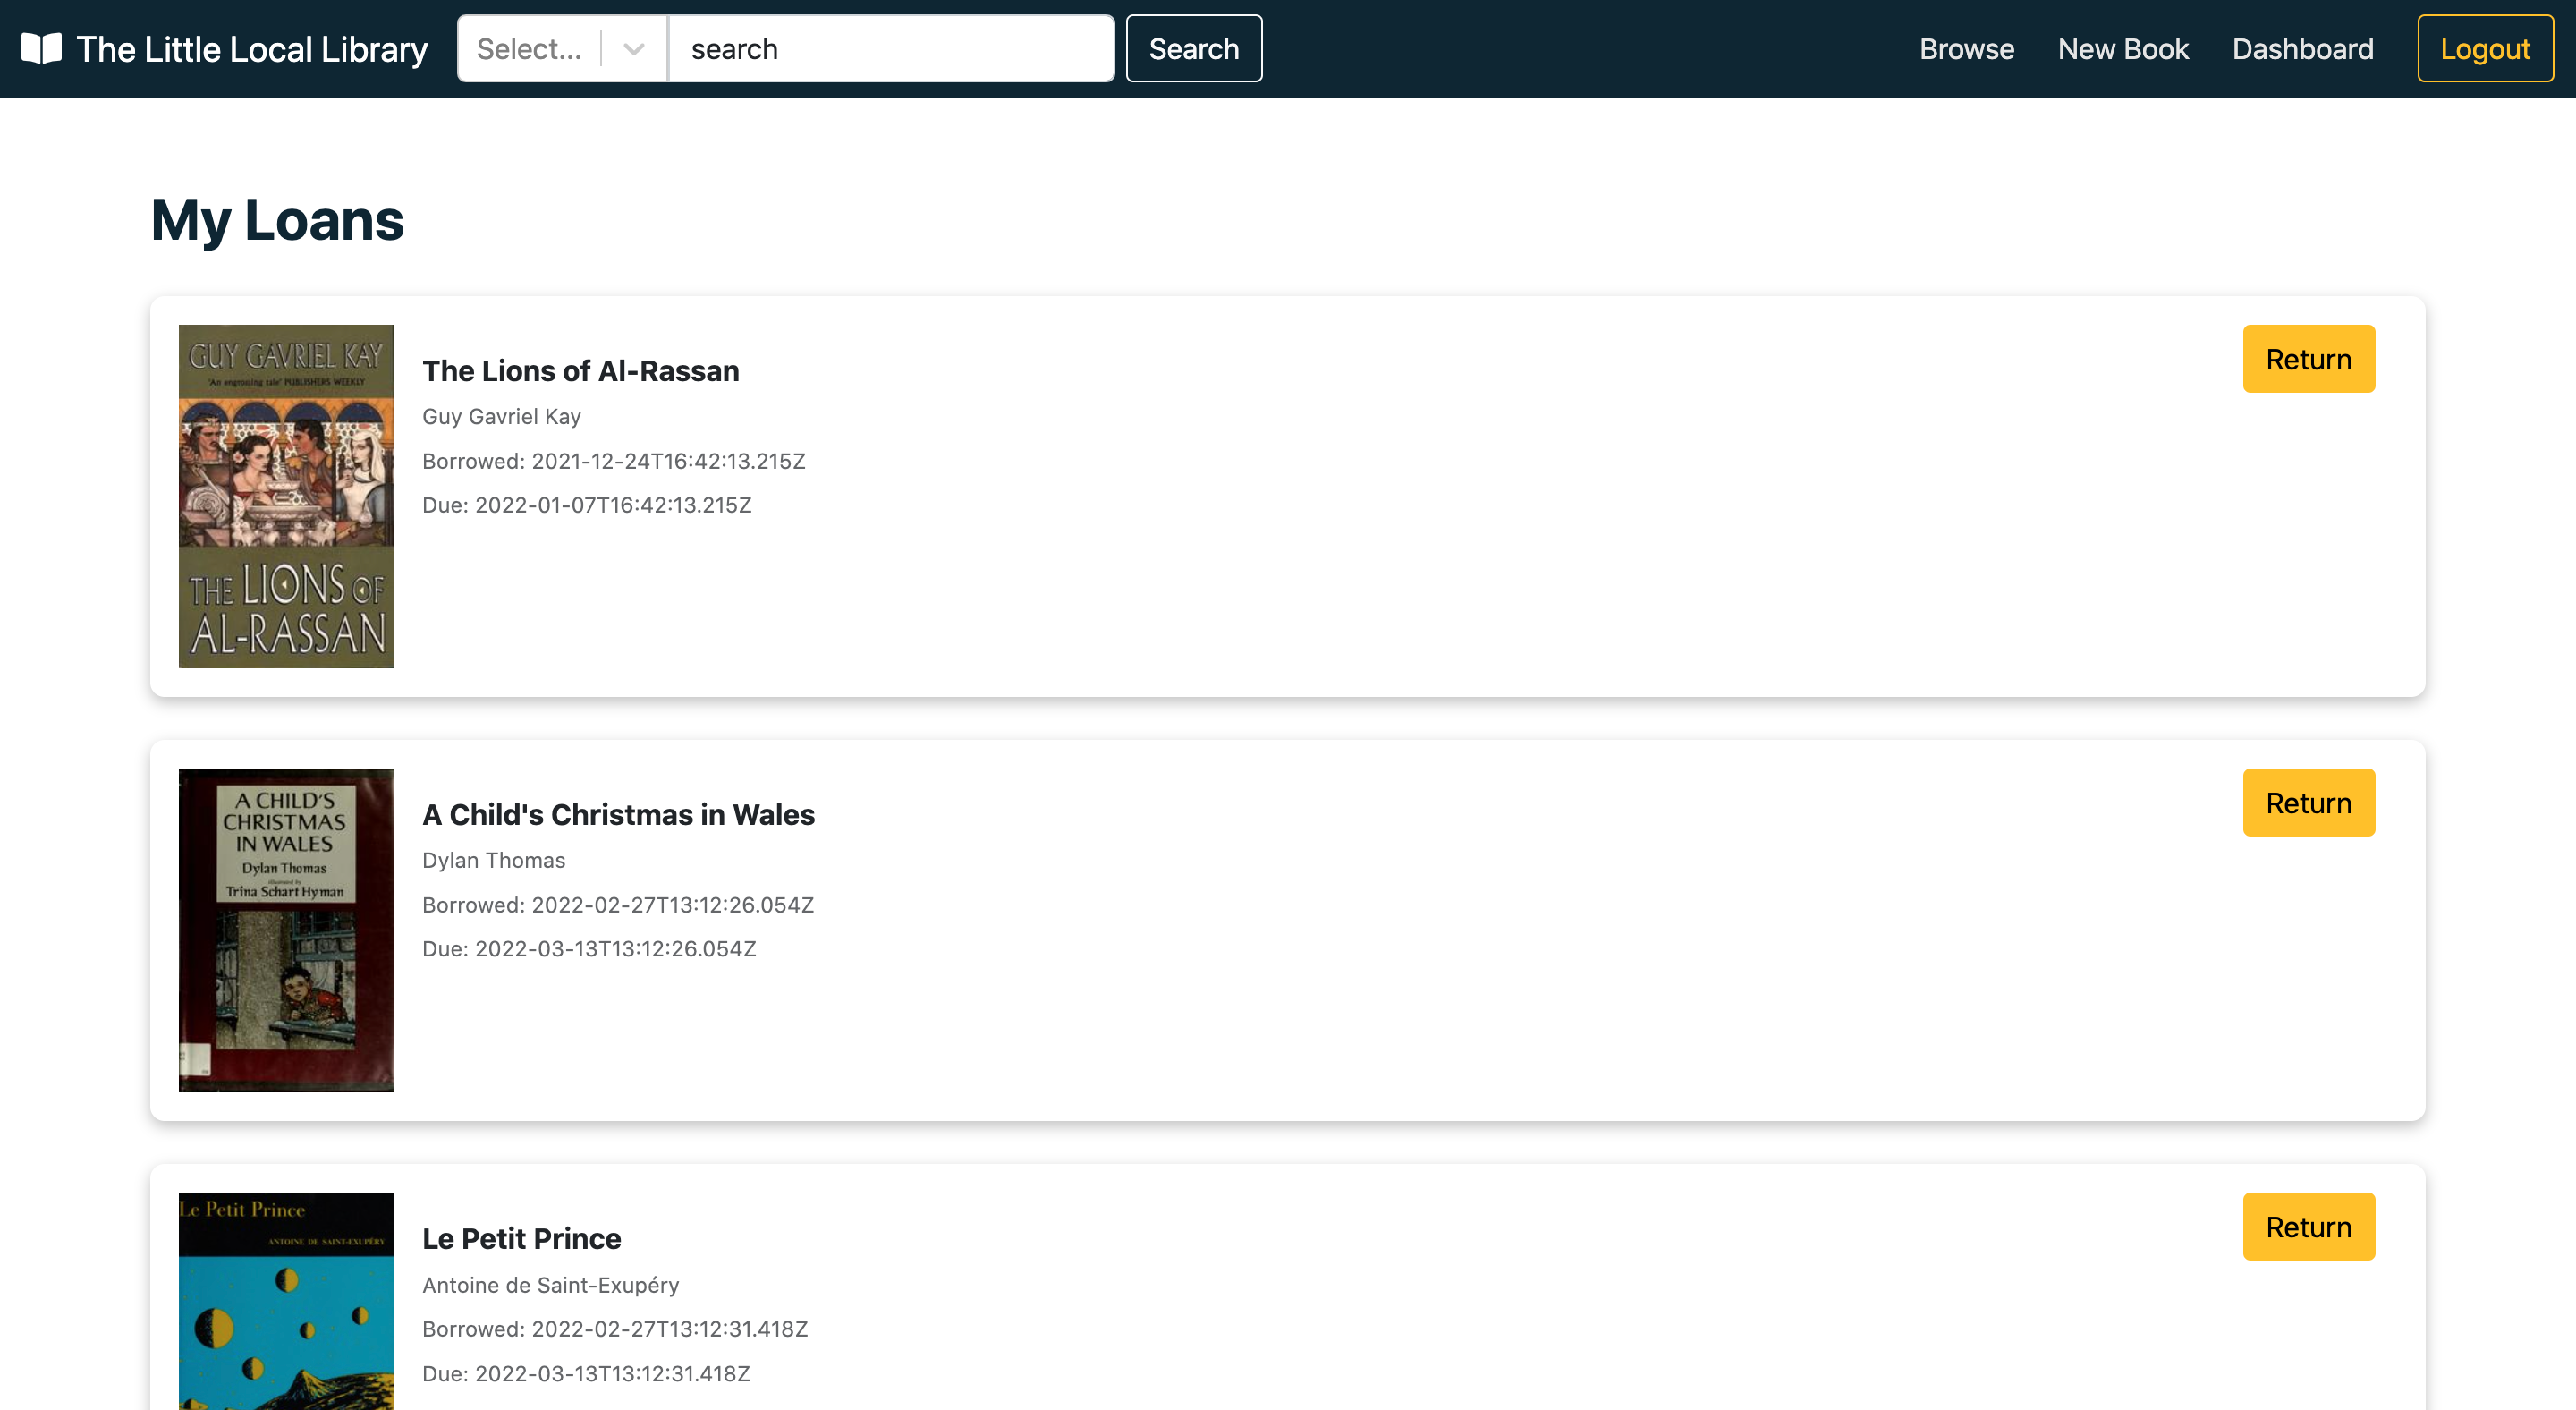Click the Search button
Screen dimensions: 2576x1410
1194,49
